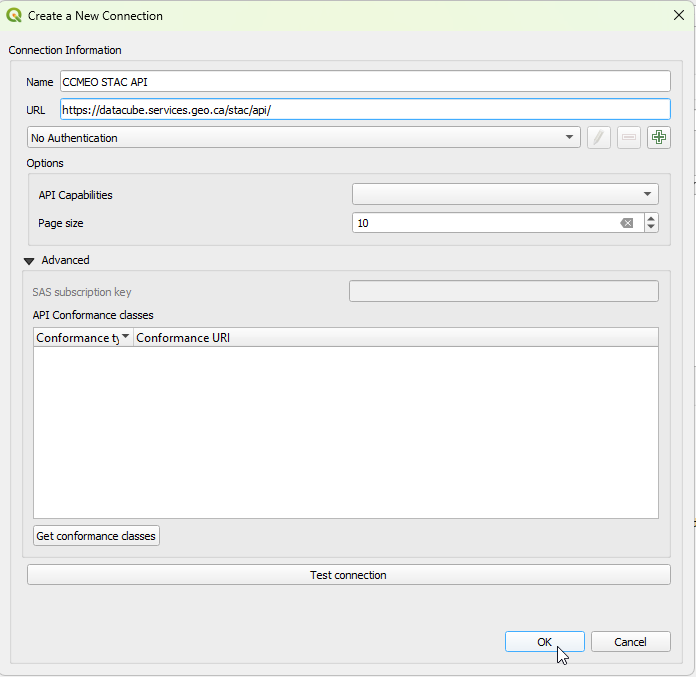Viewport: 696px width, 677px height.
Task: Click the QGIS logo in title bar
Action: [14, 16]
